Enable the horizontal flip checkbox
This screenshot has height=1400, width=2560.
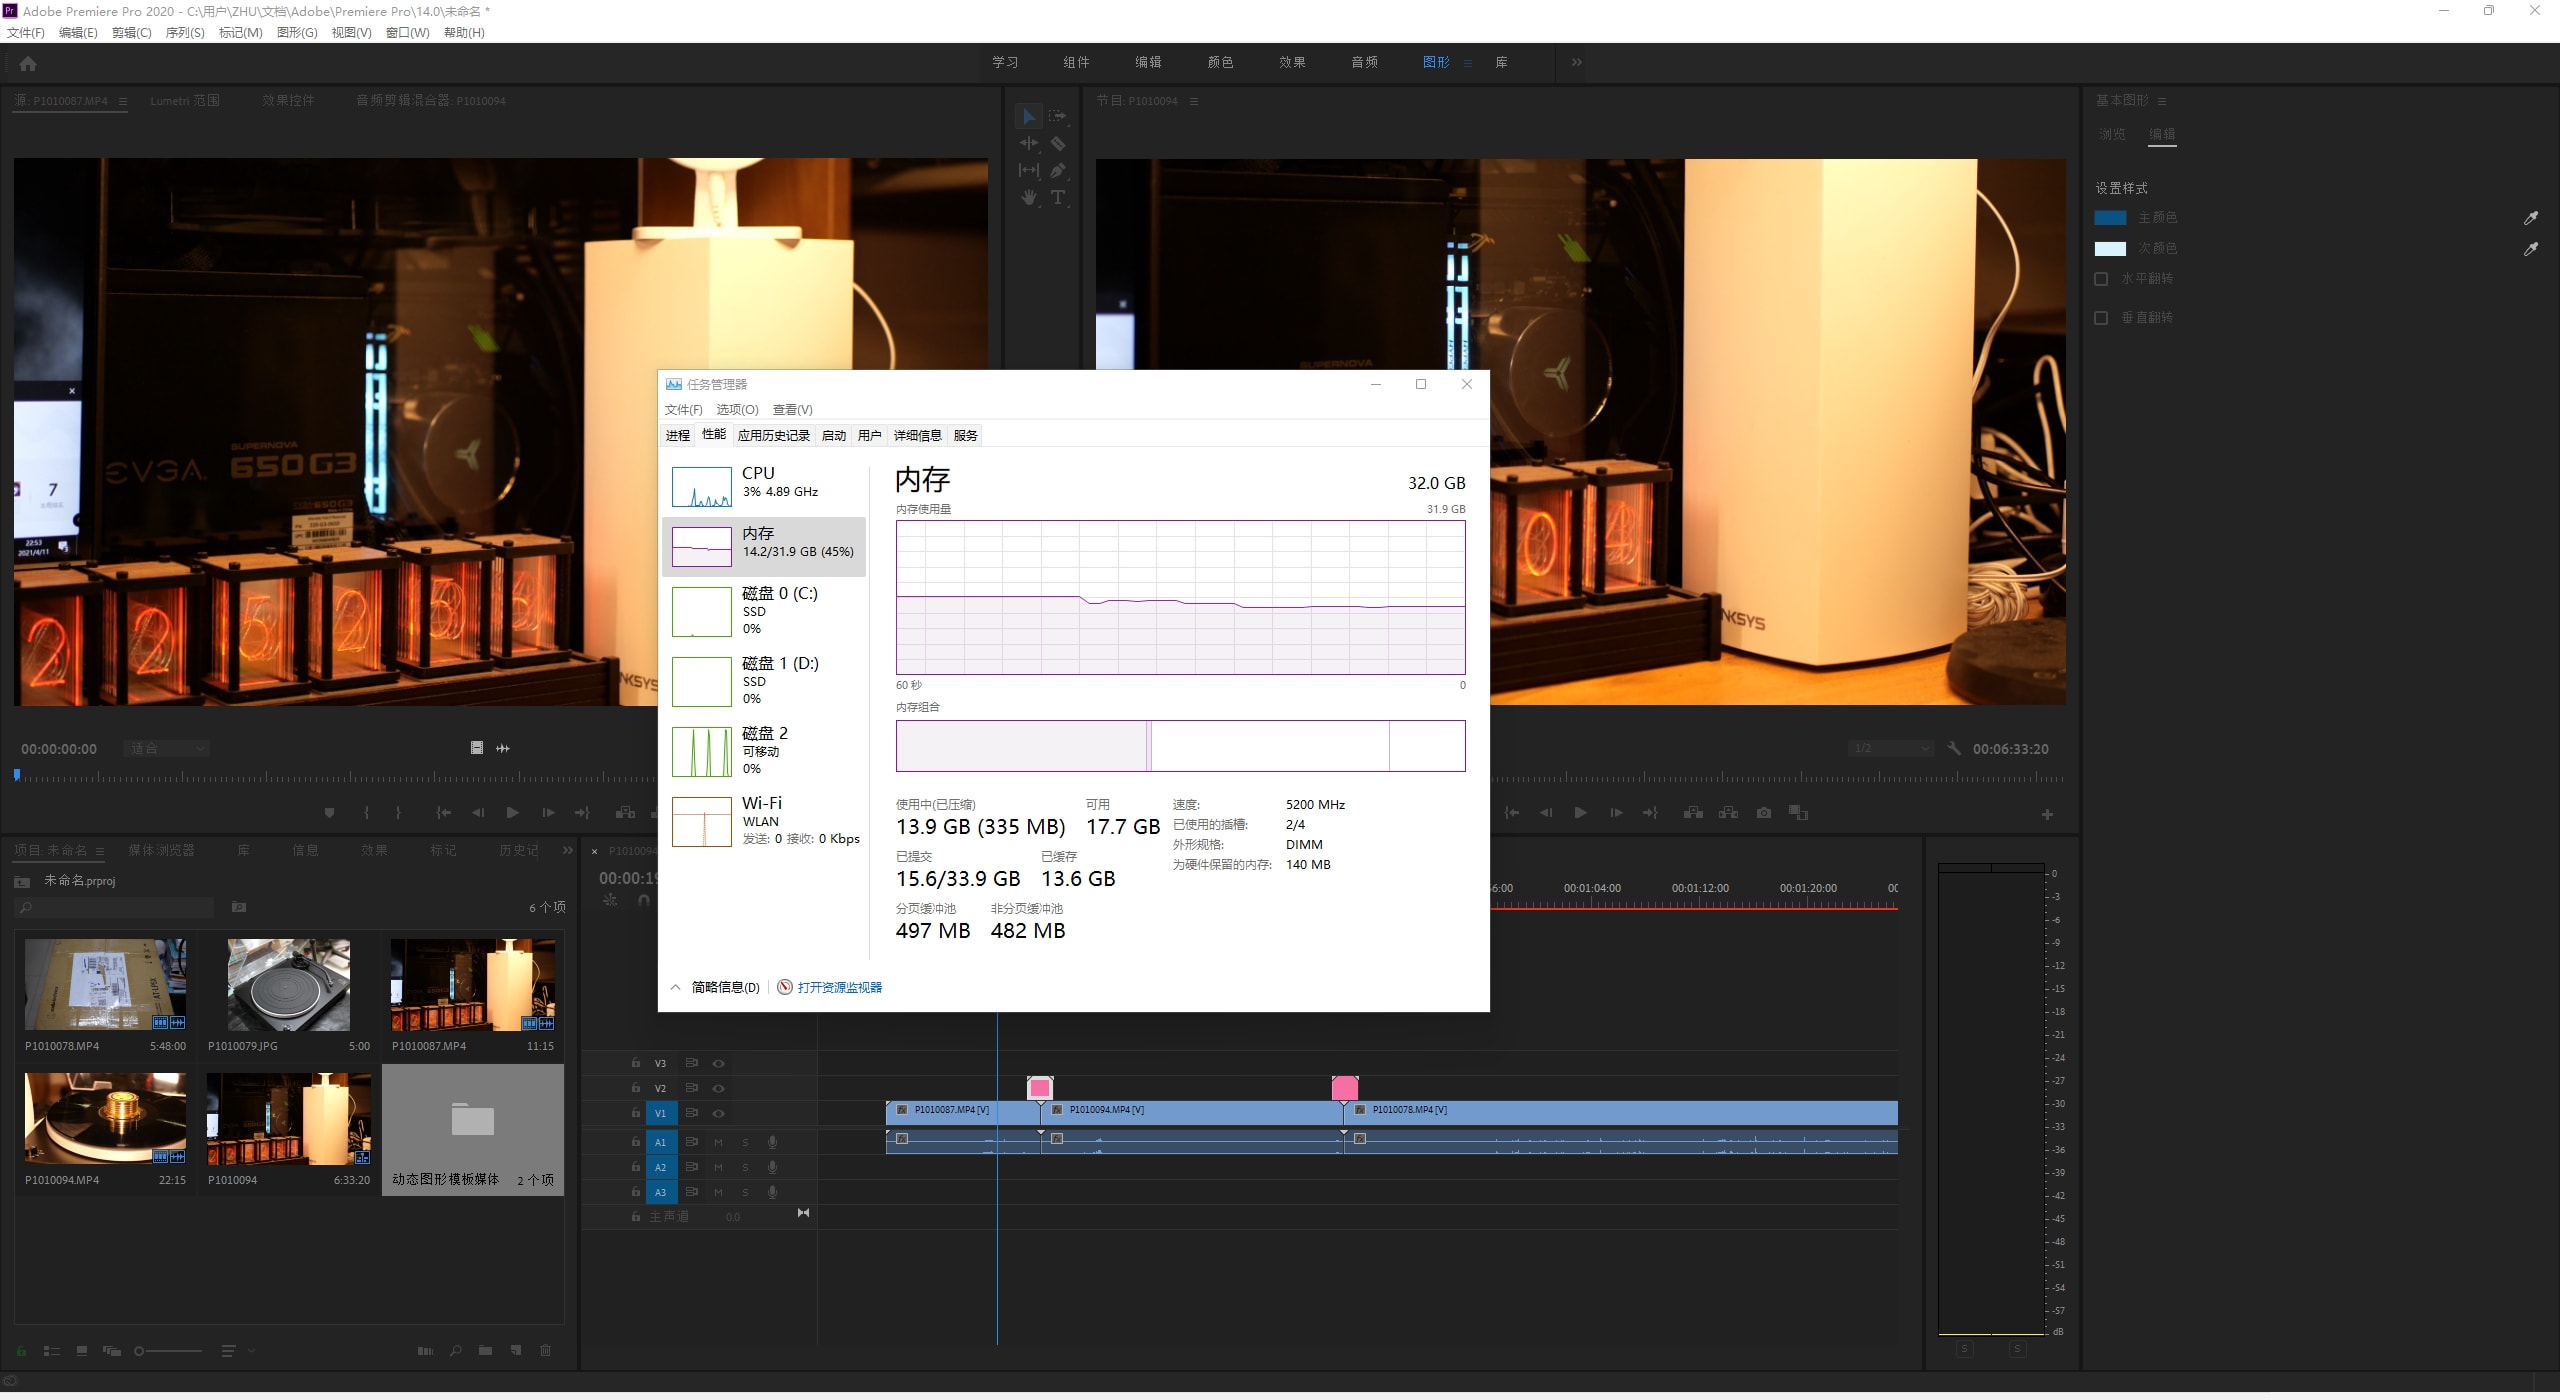tap(2101, 279)
